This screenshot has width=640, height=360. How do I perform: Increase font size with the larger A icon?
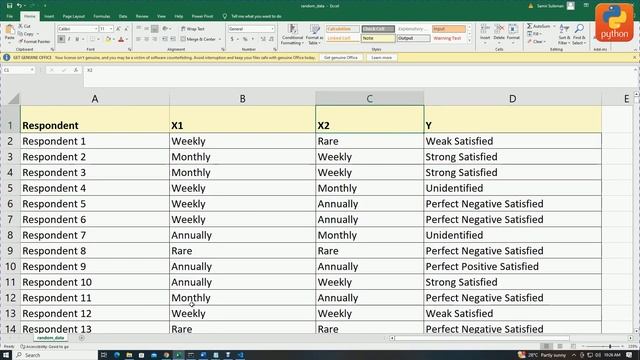118,29
